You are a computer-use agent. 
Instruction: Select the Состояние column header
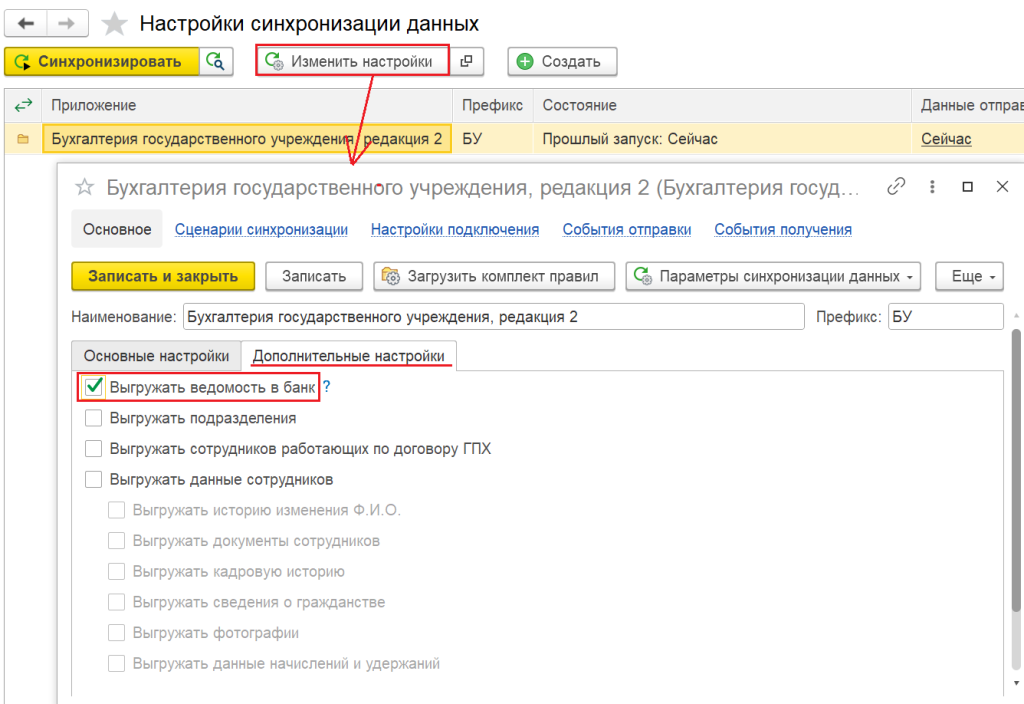pyautogui.click(x=722, y=105)
